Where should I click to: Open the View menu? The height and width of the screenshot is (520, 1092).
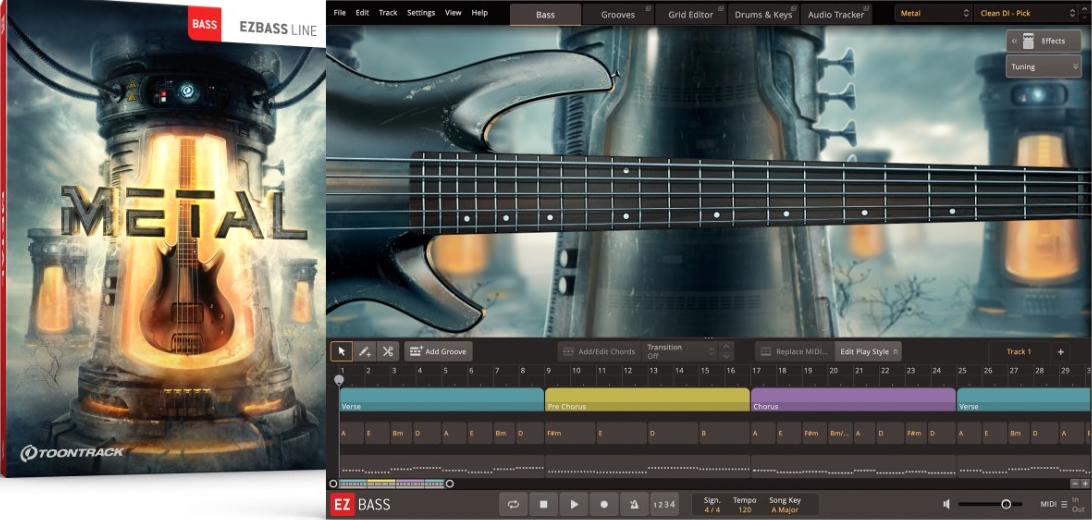click(453, 13)
